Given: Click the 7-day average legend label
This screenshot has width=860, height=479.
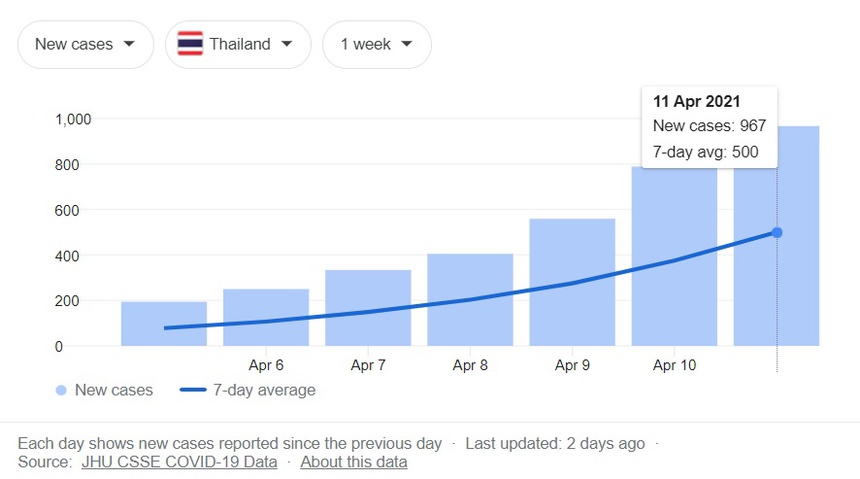Looking at the screenshot, I should (264, 390).
